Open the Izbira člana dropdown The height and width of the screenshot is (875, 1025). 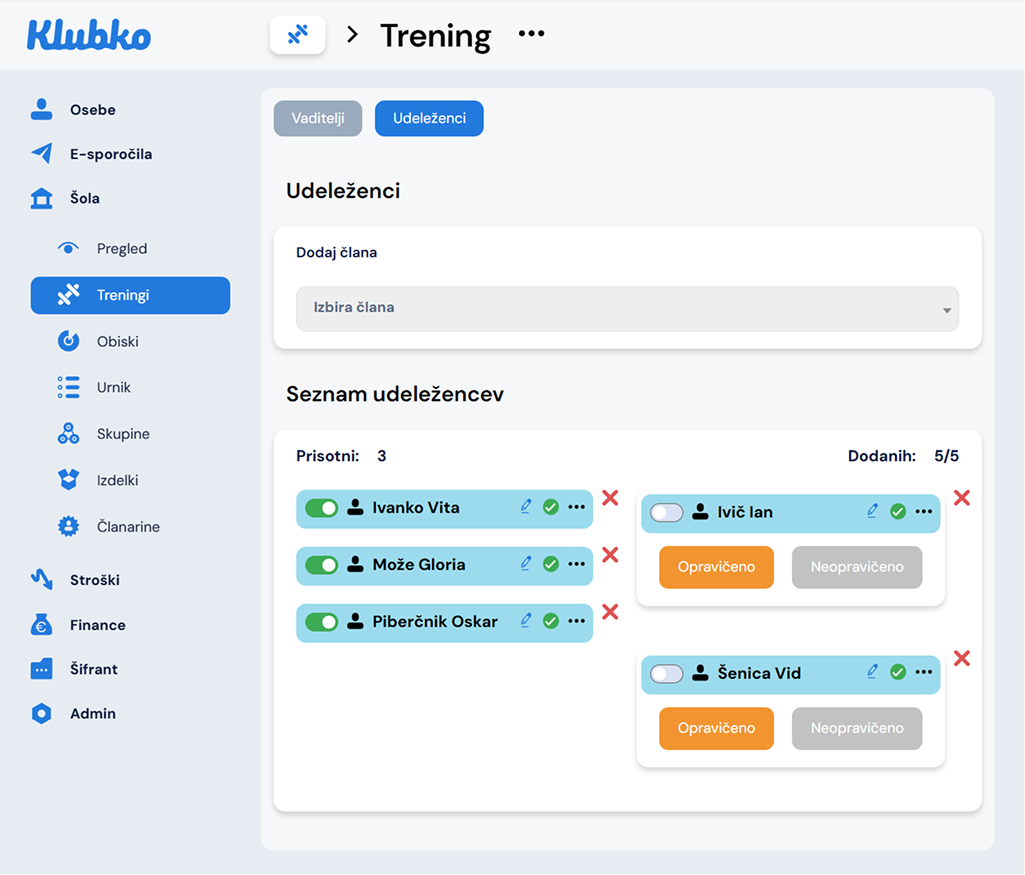(627, 308)
